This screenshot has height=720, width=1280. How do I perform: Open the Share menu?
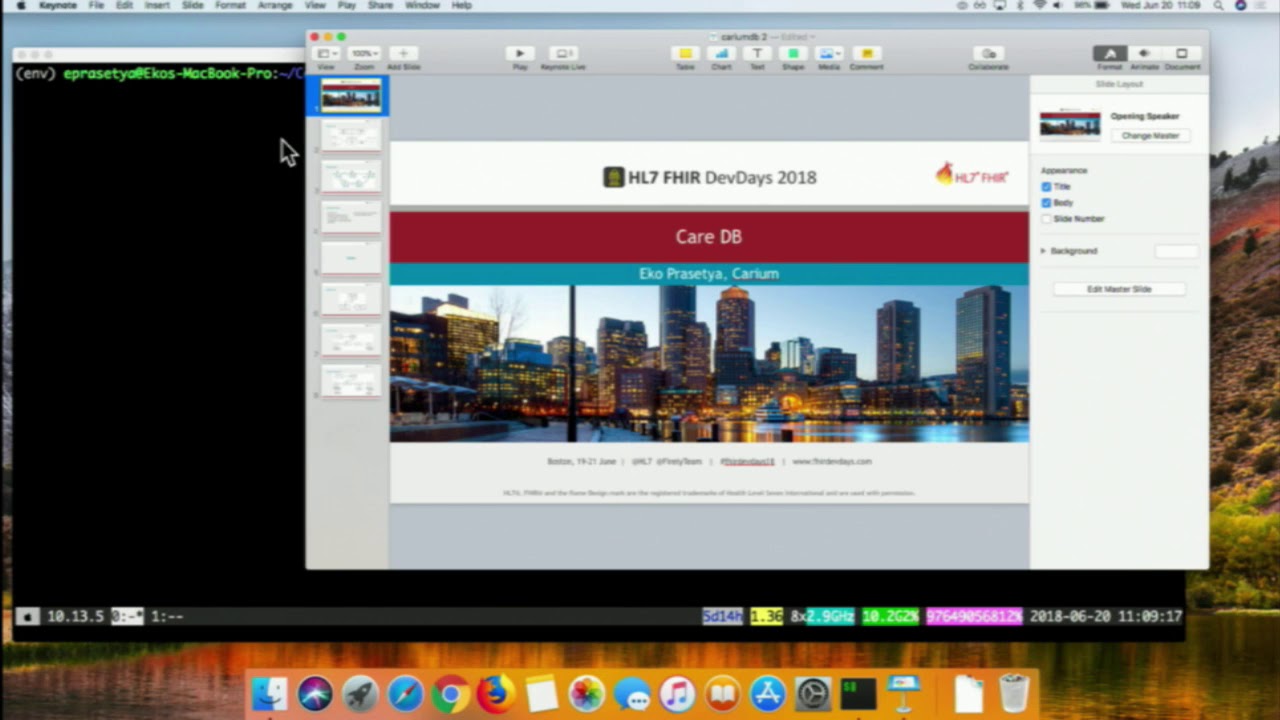(x=380, y=6)
